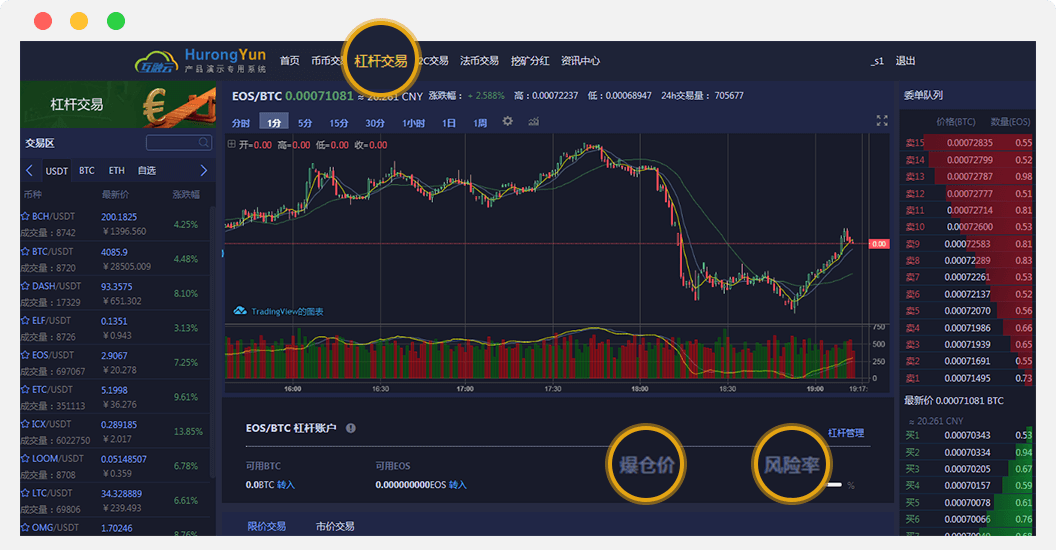
Task: Click the HurongYun cloud logo
Action: pyautogui.click(x=157, y=62)
